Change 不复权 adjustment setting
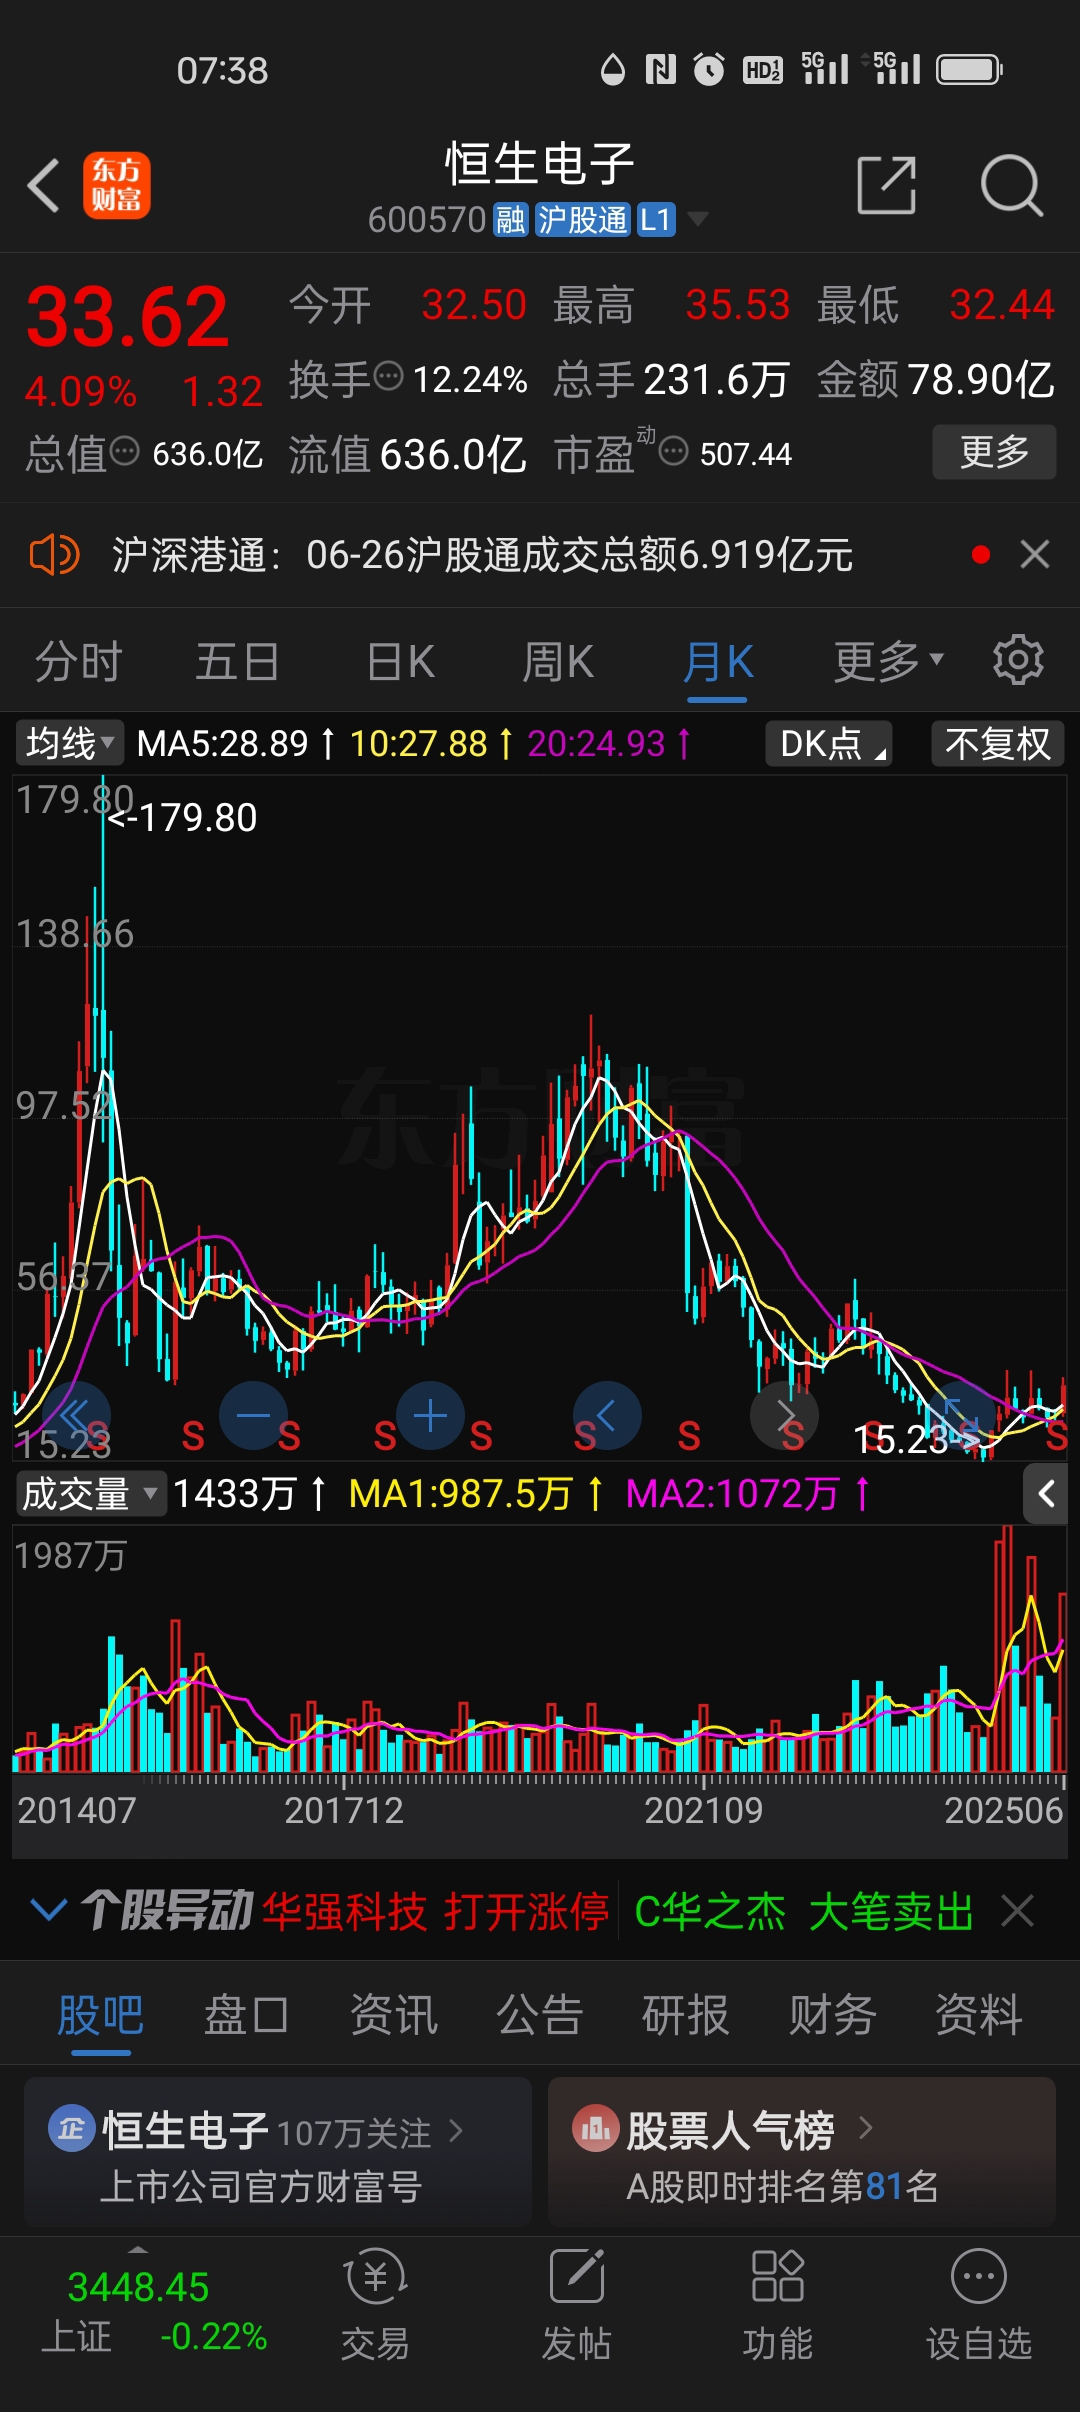Image resolution: width=1080 pixels, height=2412 pixels. [997, 744]
